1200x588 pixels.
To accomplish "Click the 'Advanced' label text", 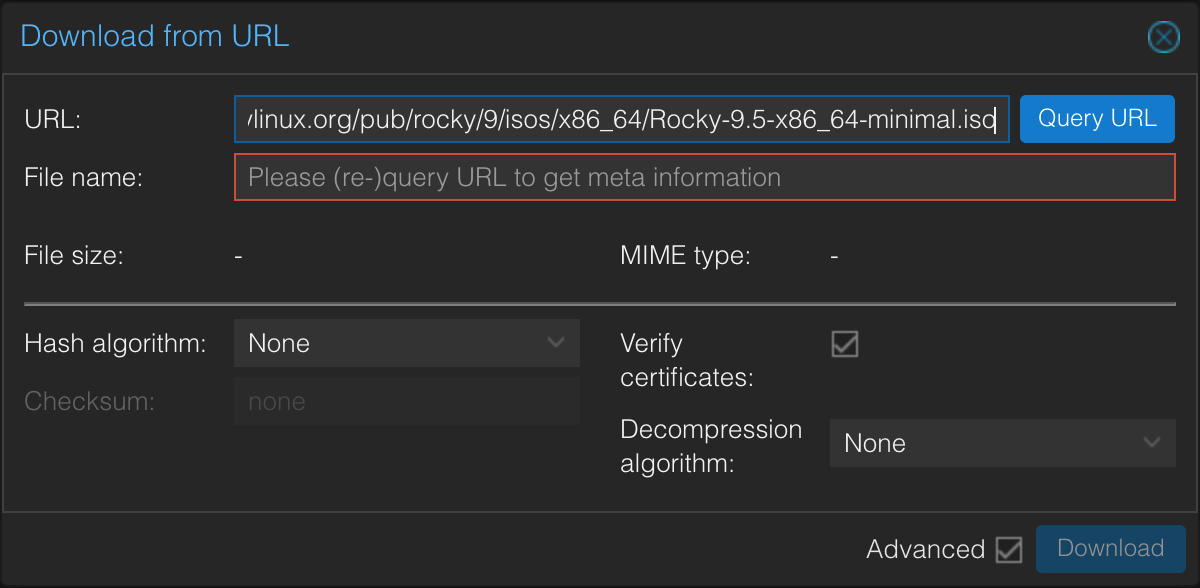I will 925,549.
